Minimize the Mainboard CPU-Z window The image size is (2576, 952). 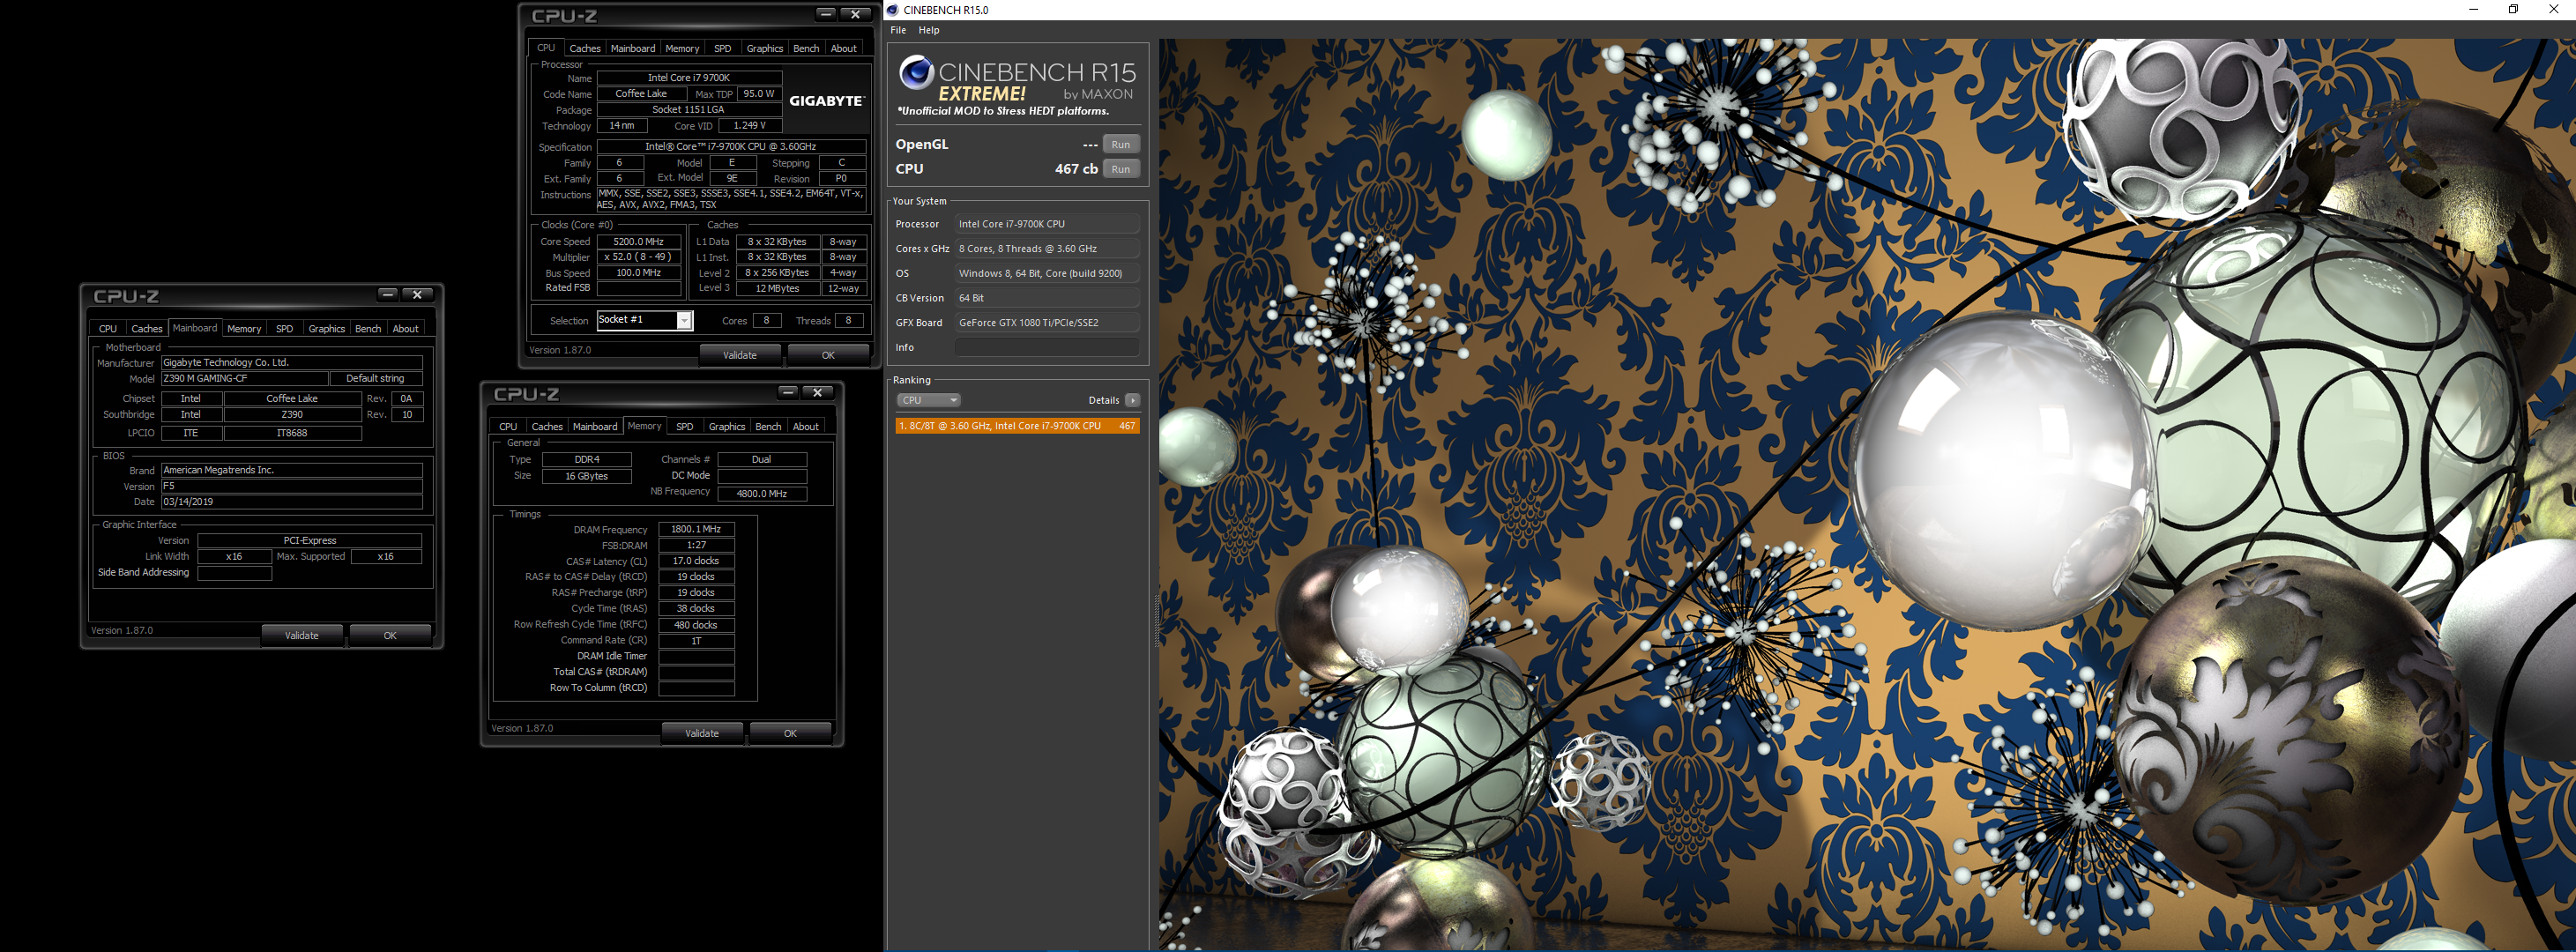(x=388, y=294)
